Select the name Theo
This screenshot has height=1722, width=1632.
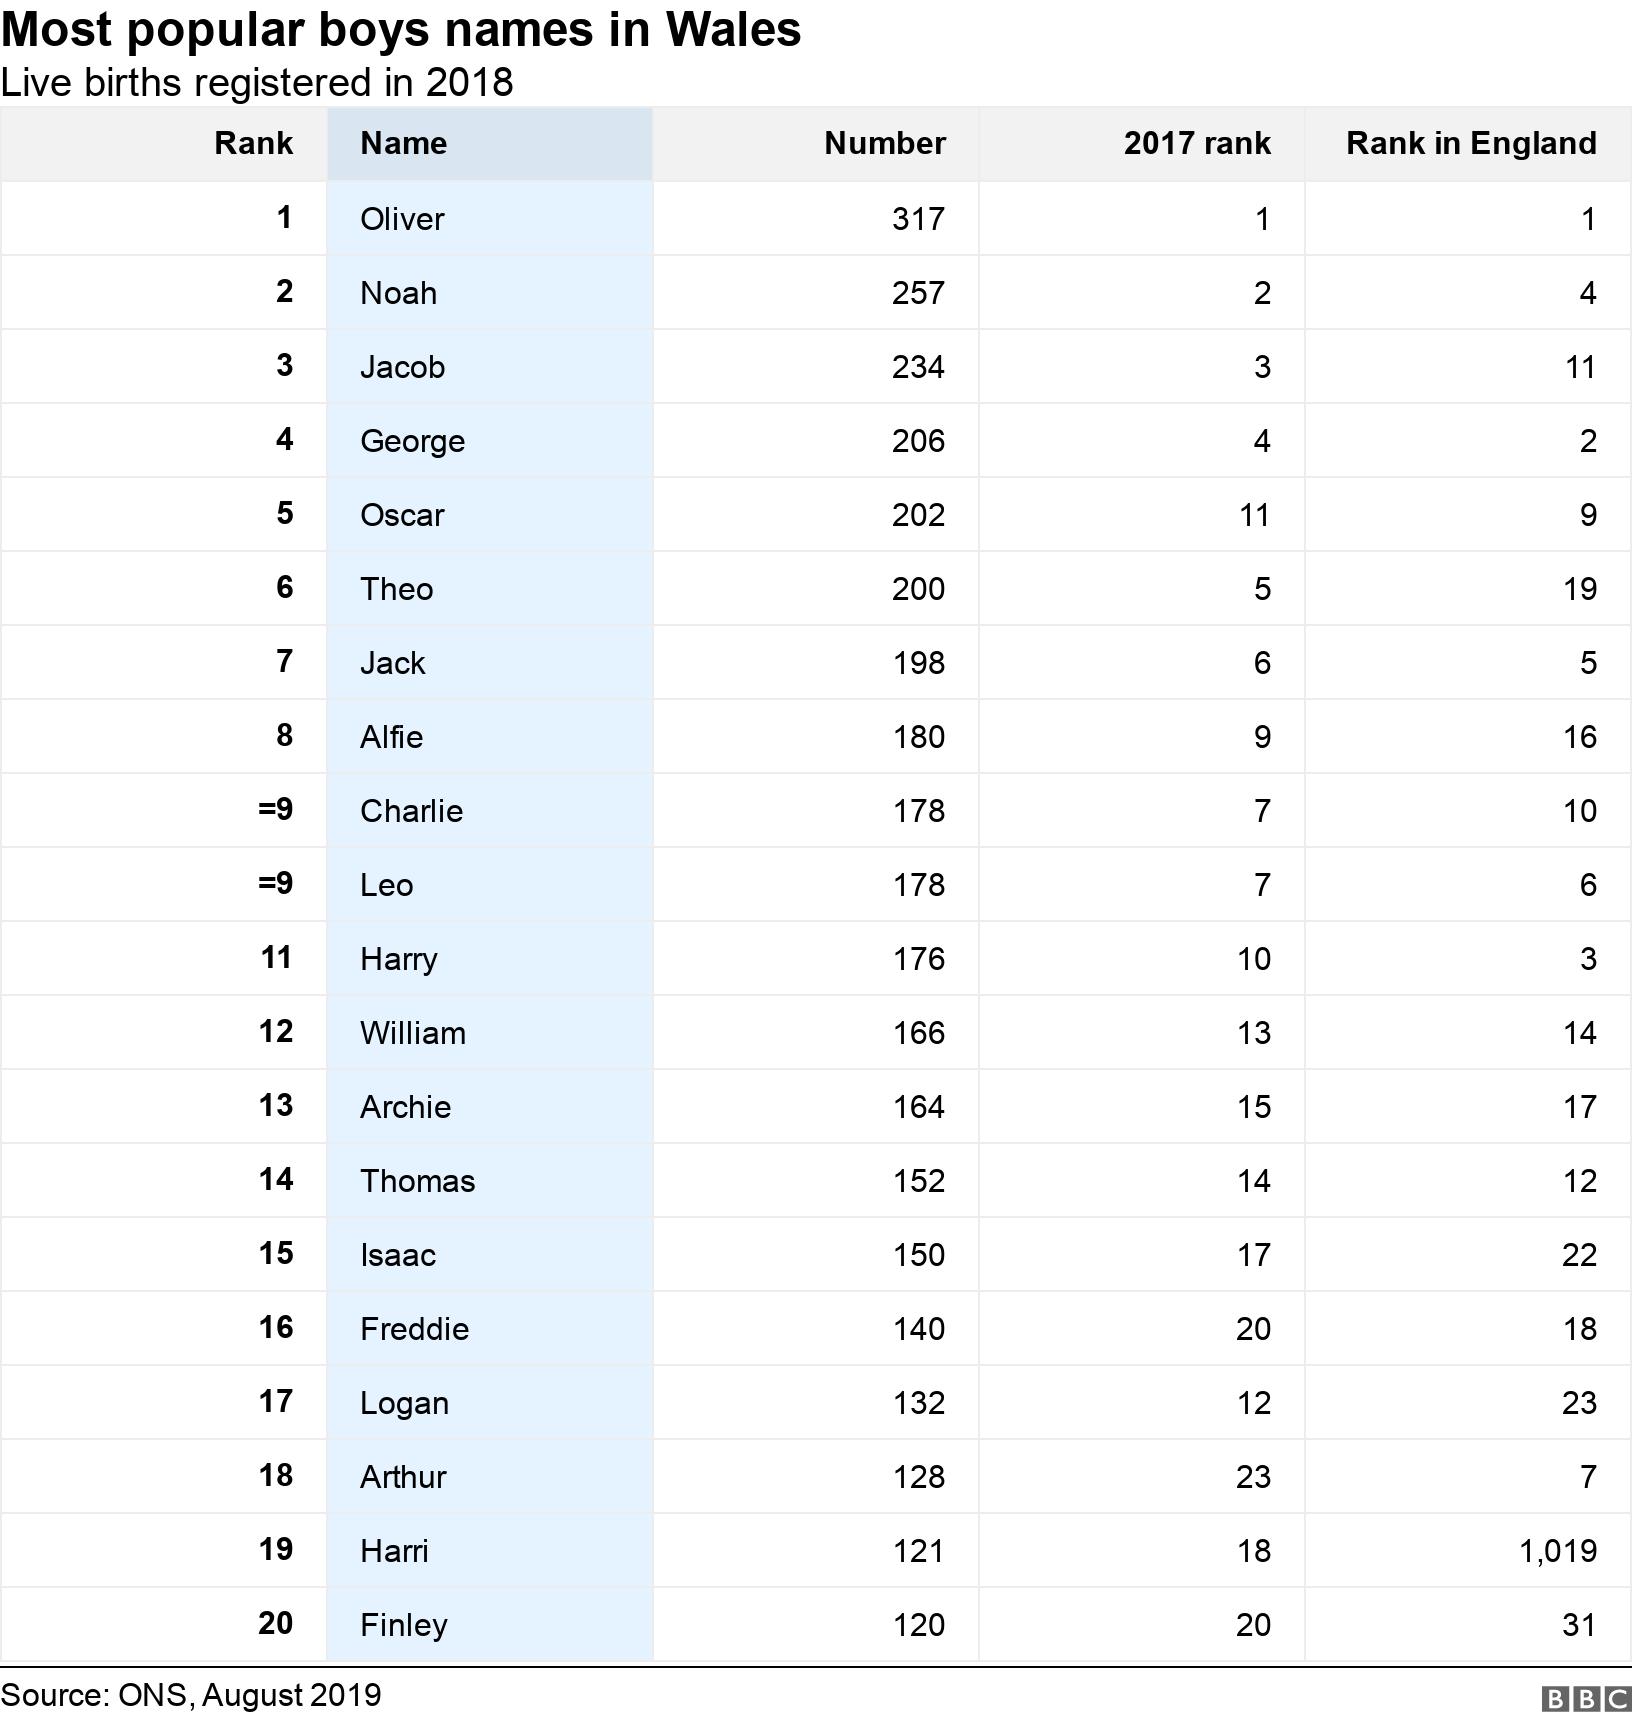tap(396, 588)
